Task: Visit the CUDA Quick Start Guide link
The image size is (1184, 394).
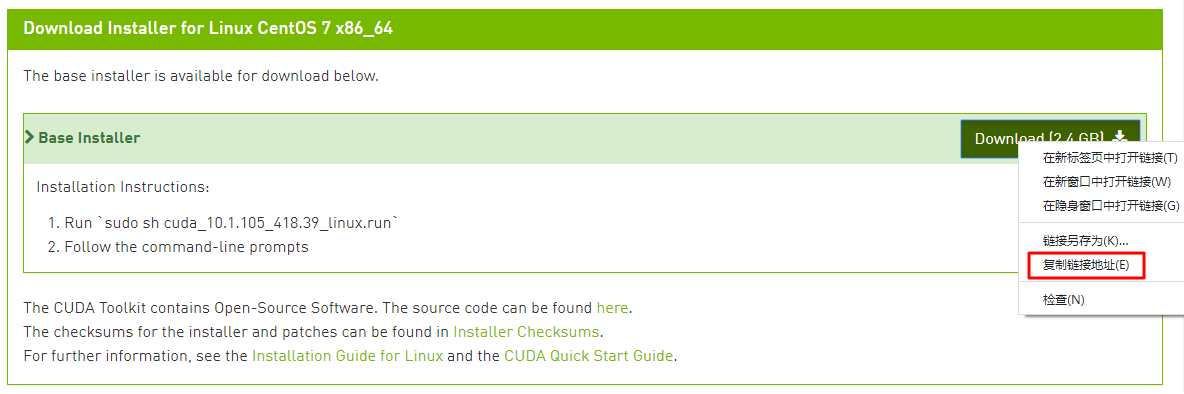Action: coord(588,356)
